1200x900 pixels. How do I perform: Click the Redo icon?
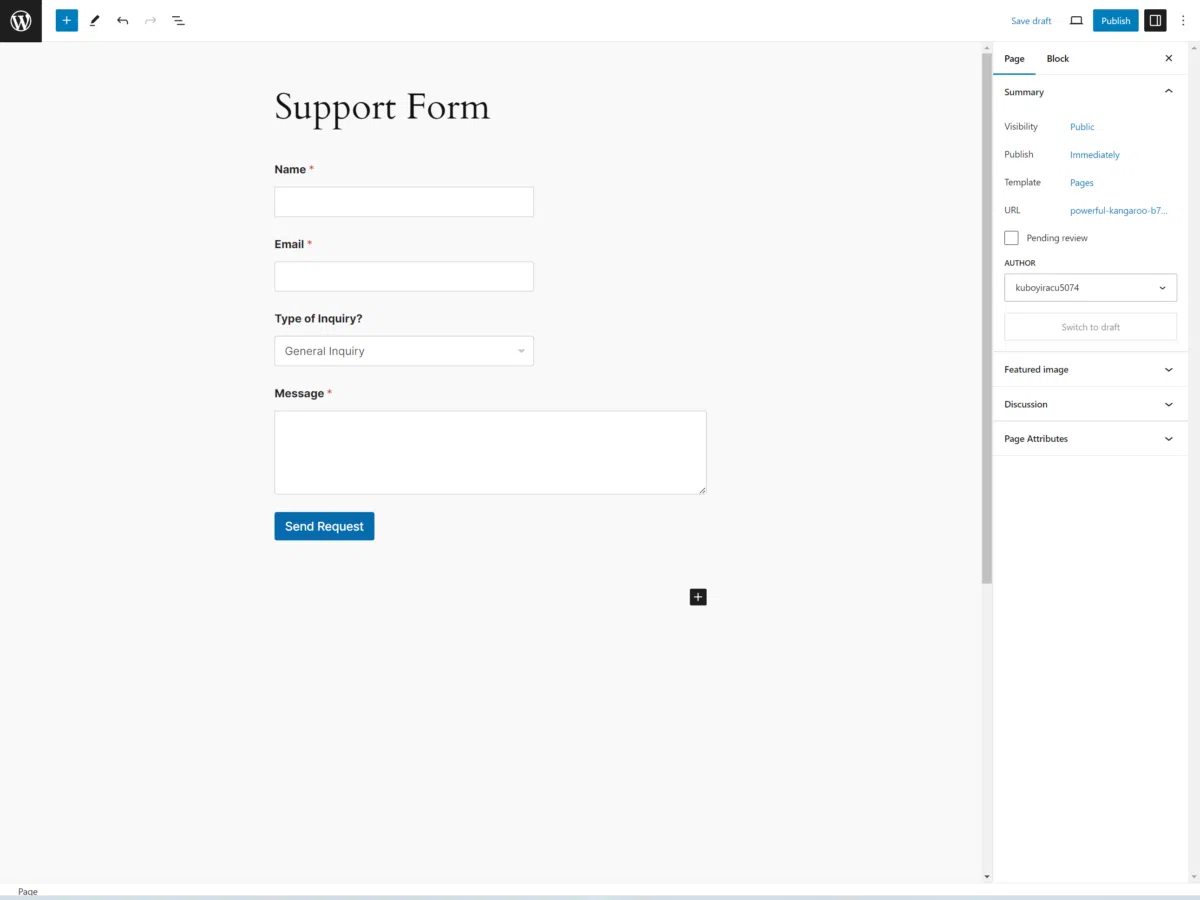(x=150, y=20)
